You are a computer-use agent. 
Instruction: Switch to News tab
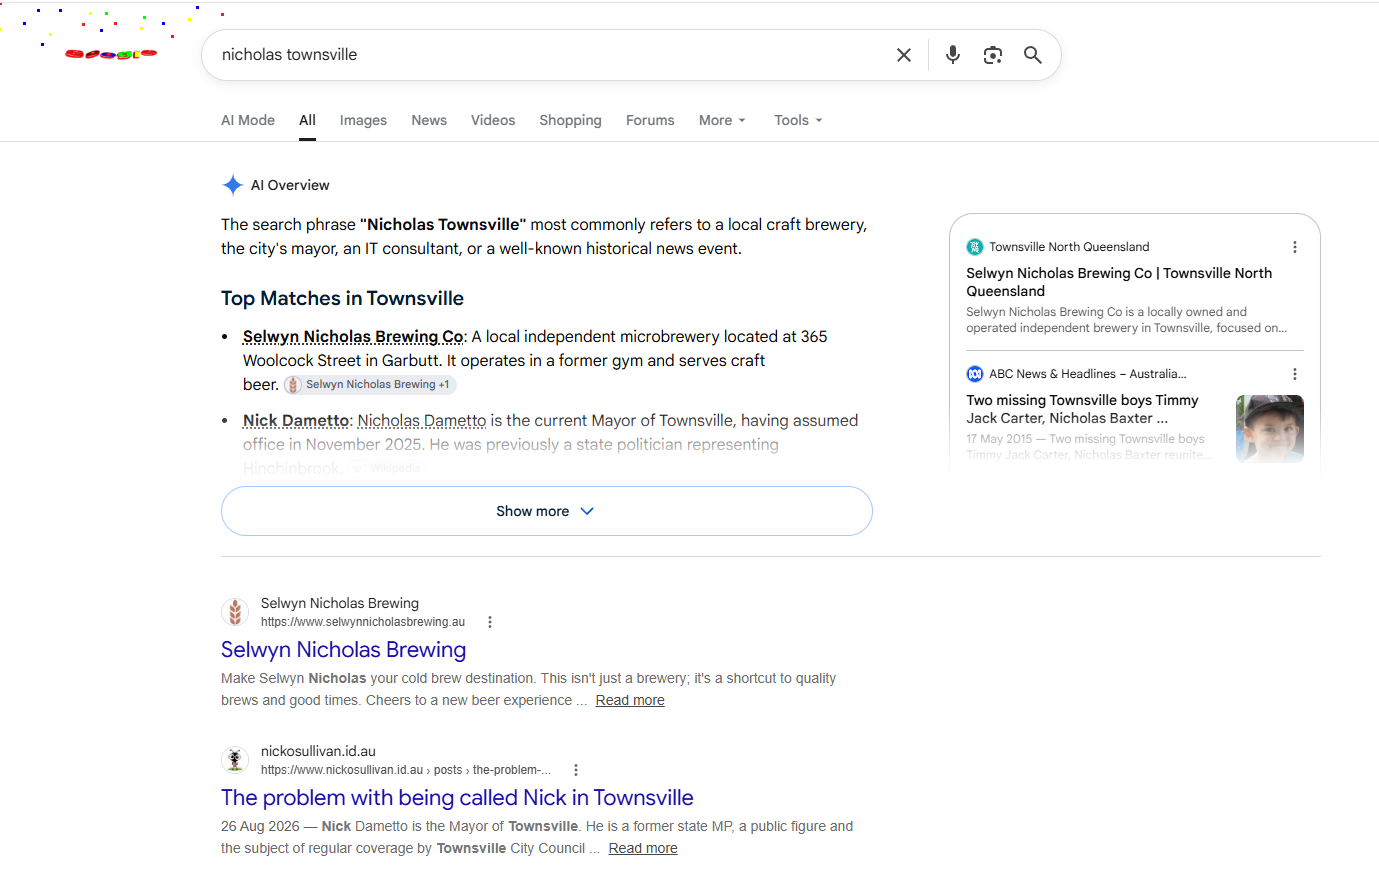429,120
